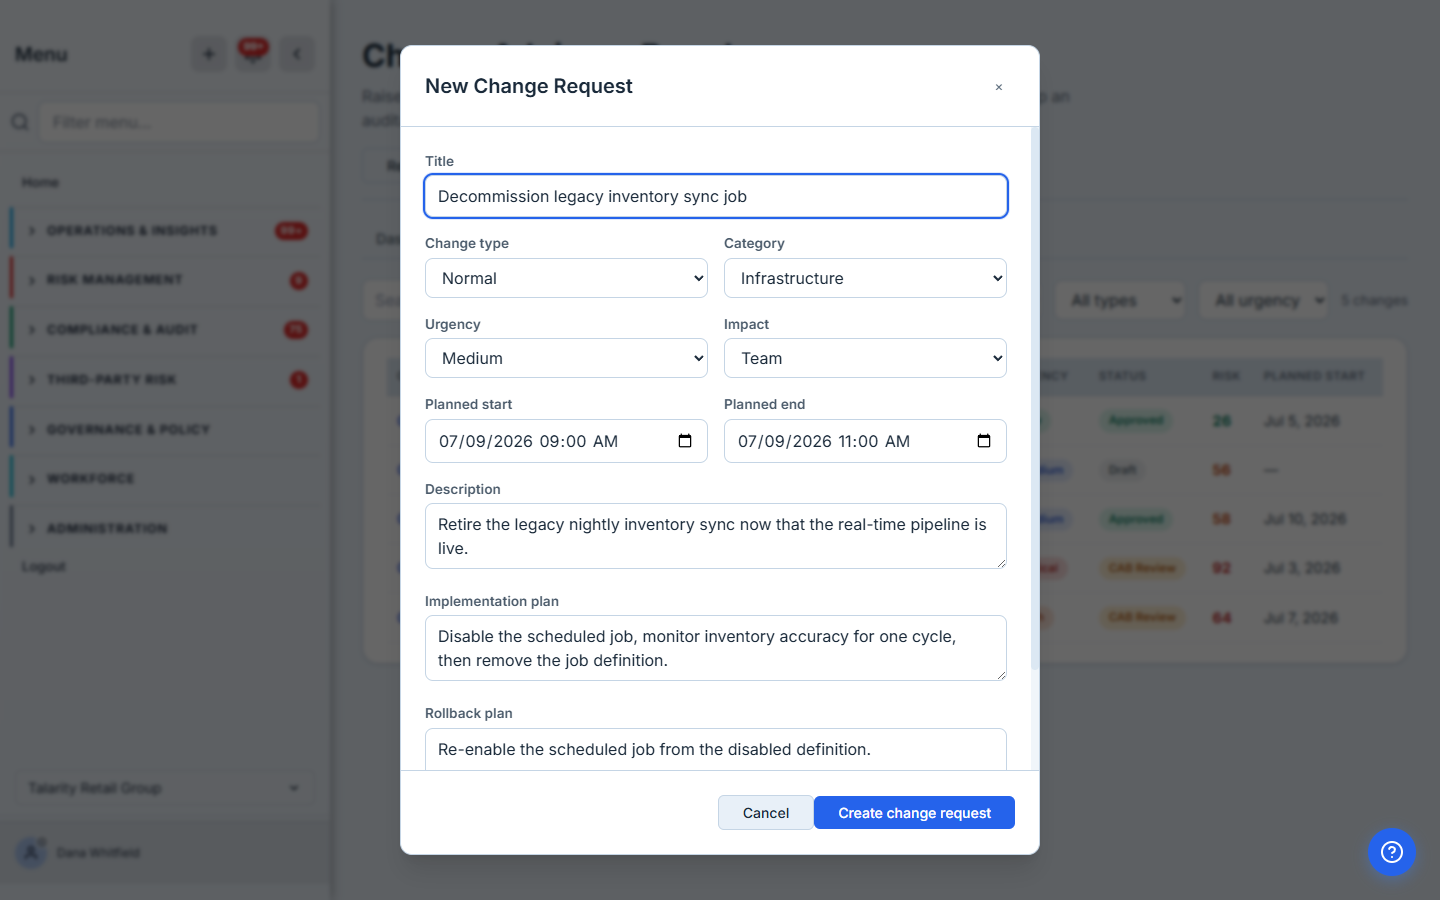Expand Risk Management section

(x=163, y=280)
